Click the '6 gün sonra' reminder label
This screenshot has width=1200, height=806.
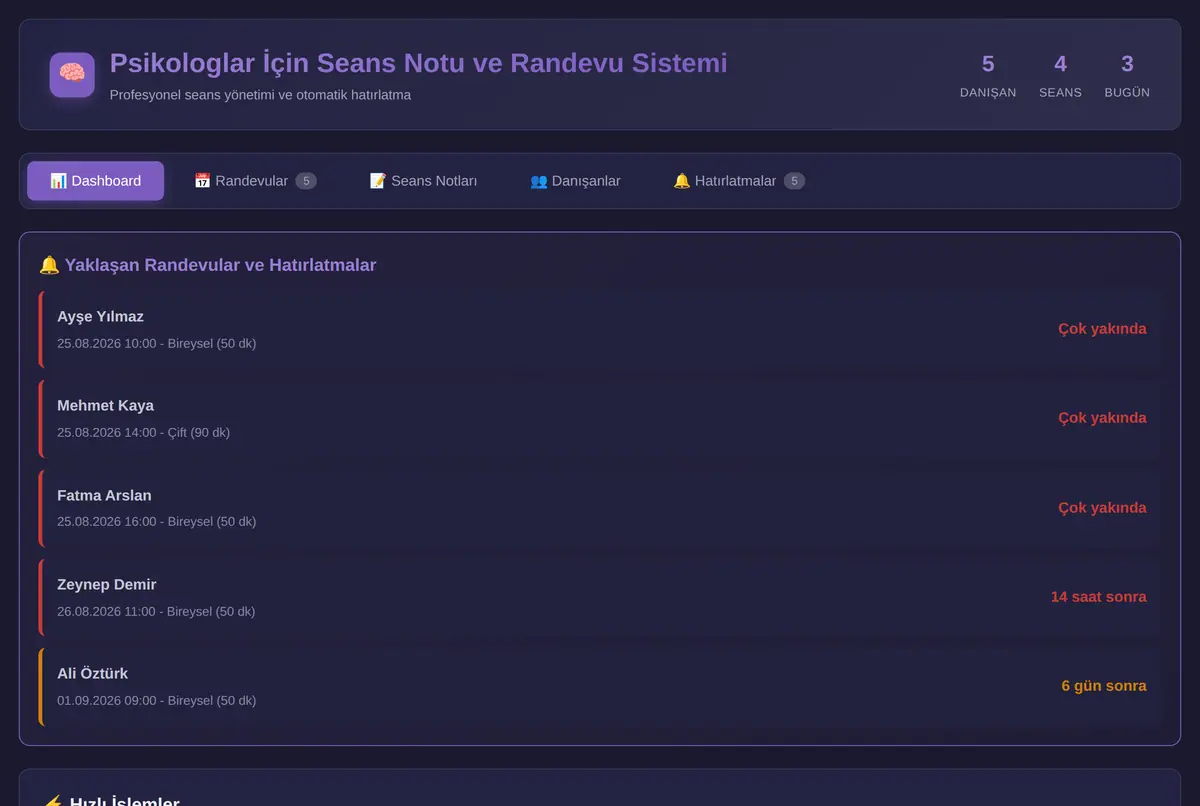point(1104,686)
